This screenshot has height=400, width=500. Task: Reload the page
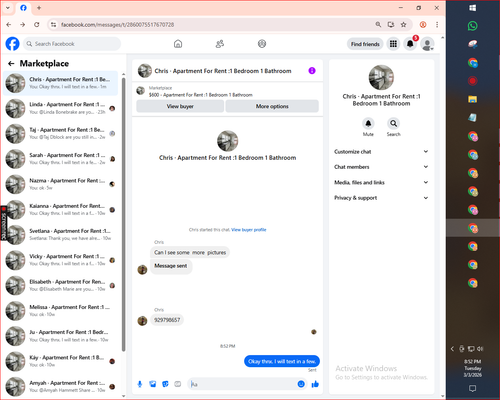pyautogui.click(x=37, y=25)
